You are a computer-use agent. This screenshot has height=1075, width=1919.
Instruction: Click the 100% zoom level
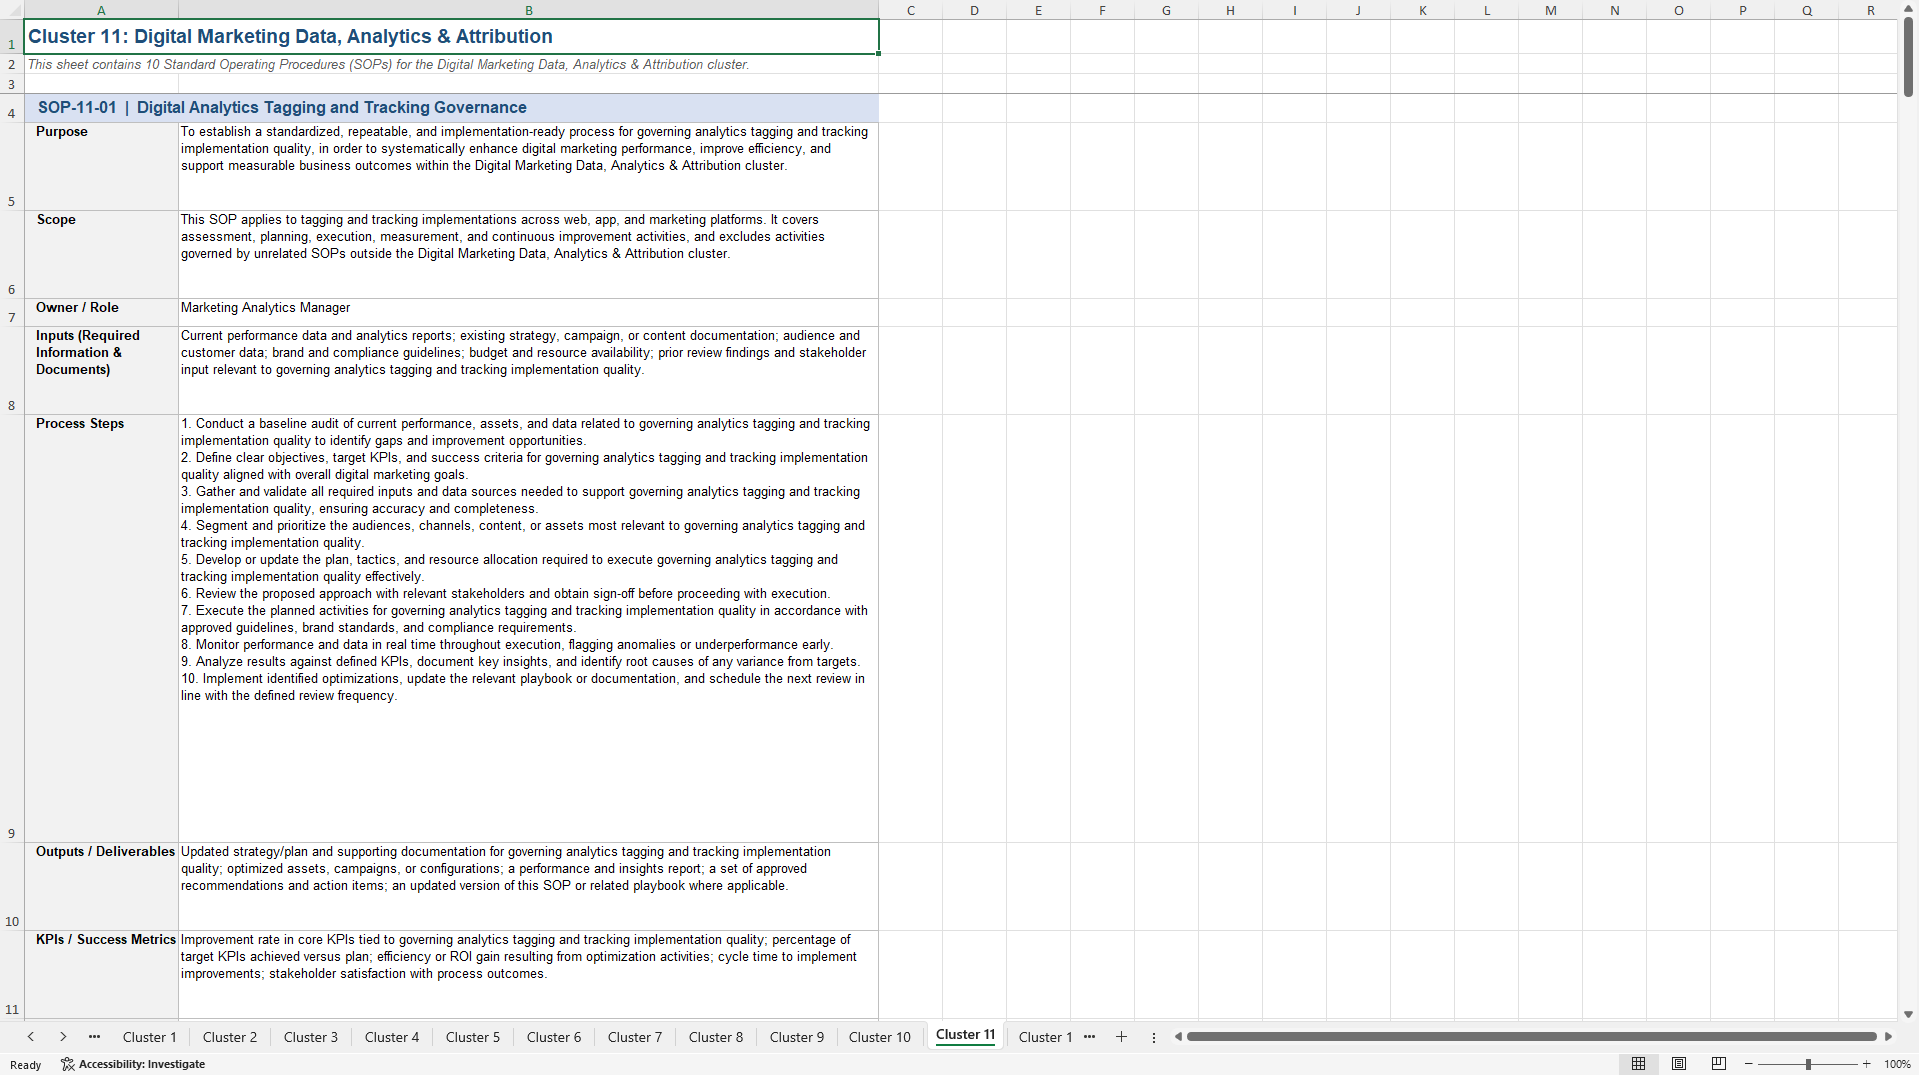1897,1064
